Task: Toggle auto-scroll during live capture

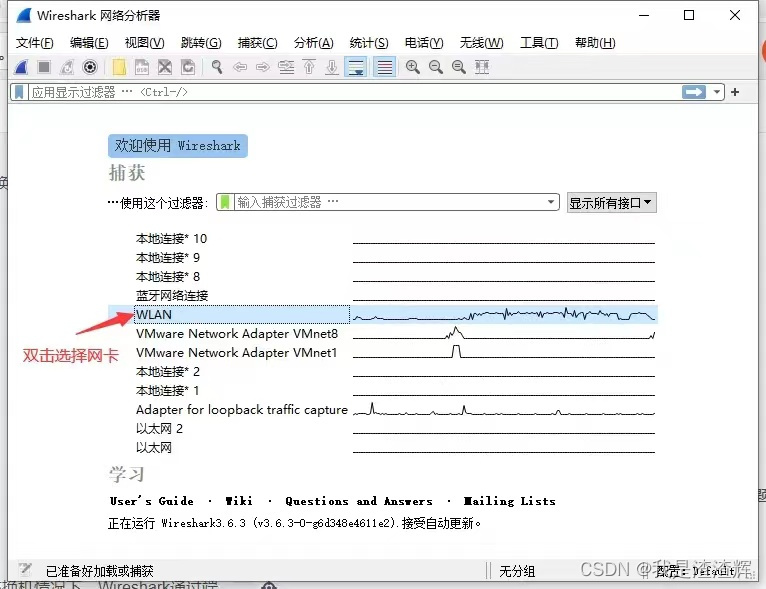Action: click(356, 67)
